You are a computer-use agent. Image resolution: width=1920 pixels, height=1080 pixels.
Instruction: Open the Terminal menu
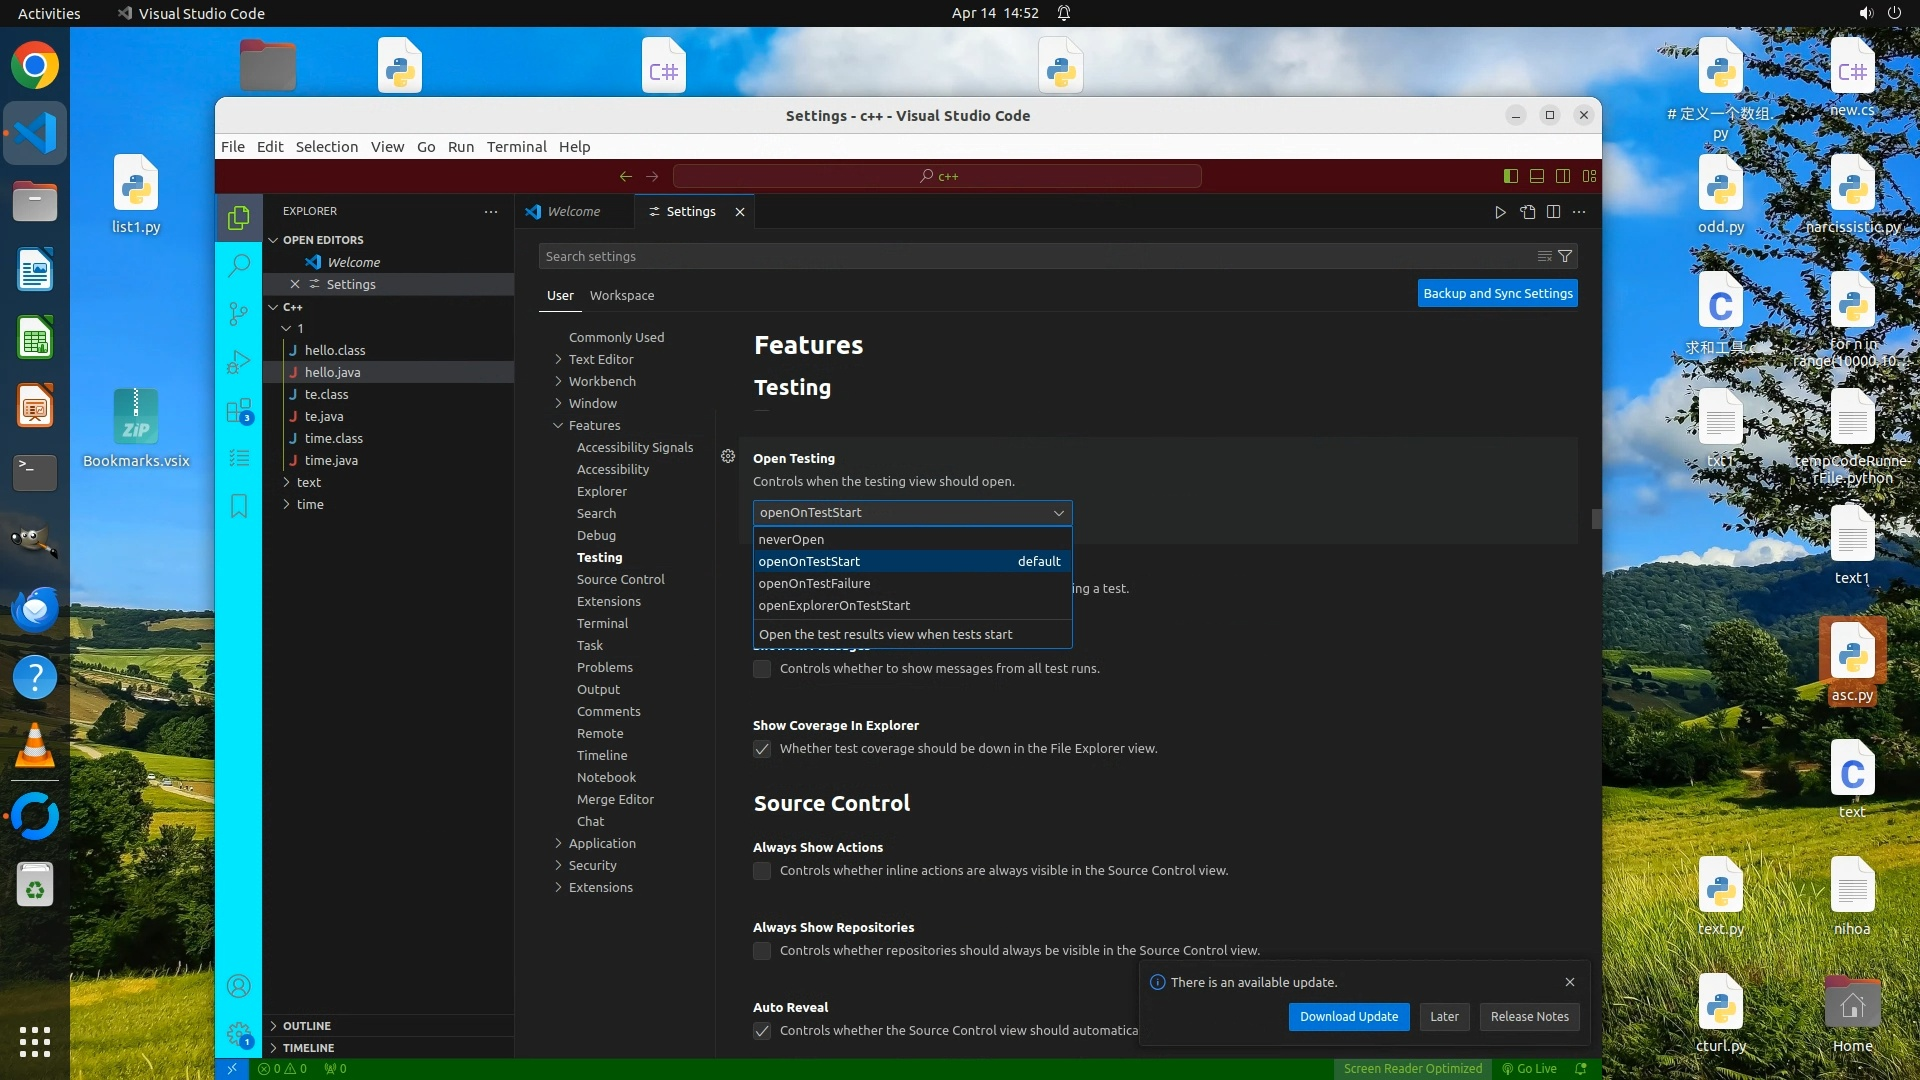point(516,146)
